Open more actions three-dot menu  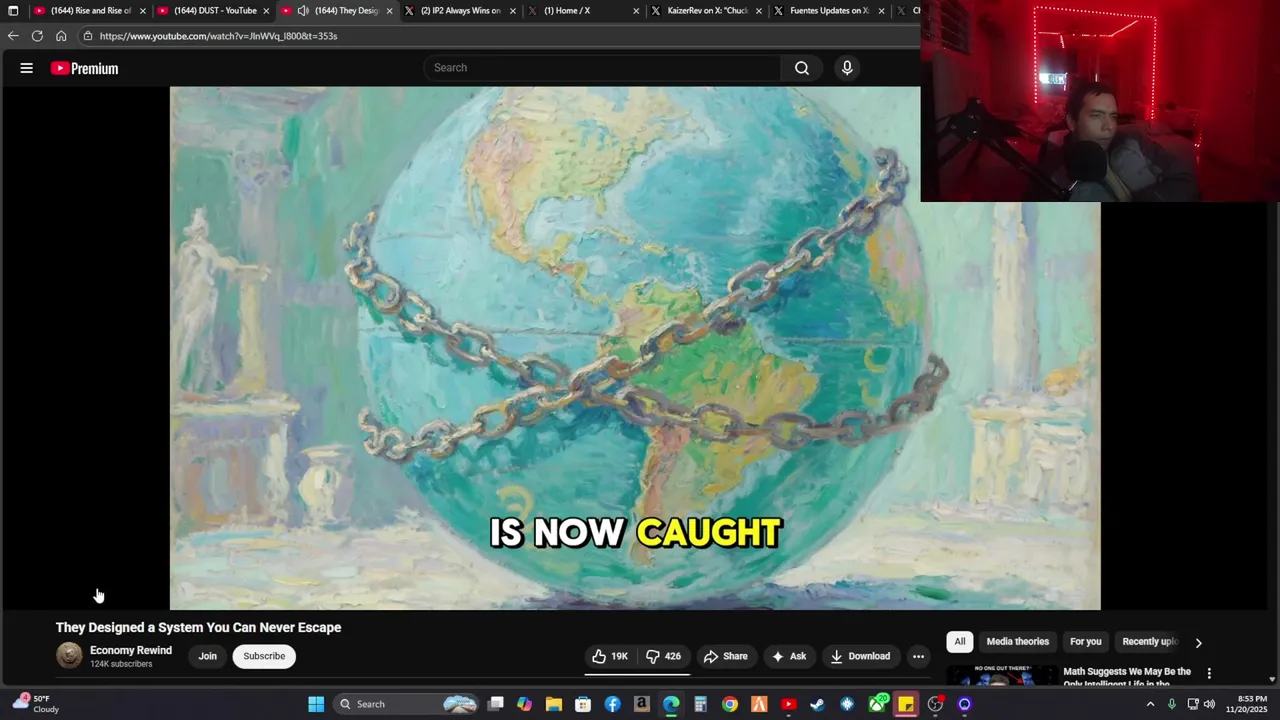[918, 656]
